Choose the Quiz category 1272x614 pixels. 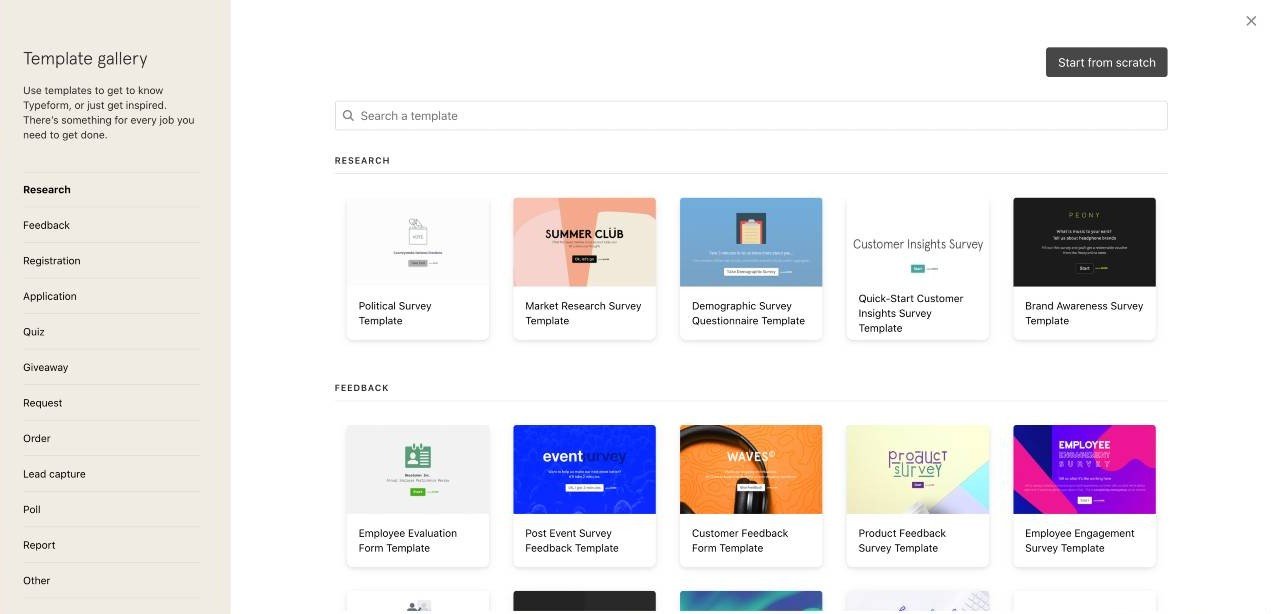pyautogui.click(x=34, y=332)
